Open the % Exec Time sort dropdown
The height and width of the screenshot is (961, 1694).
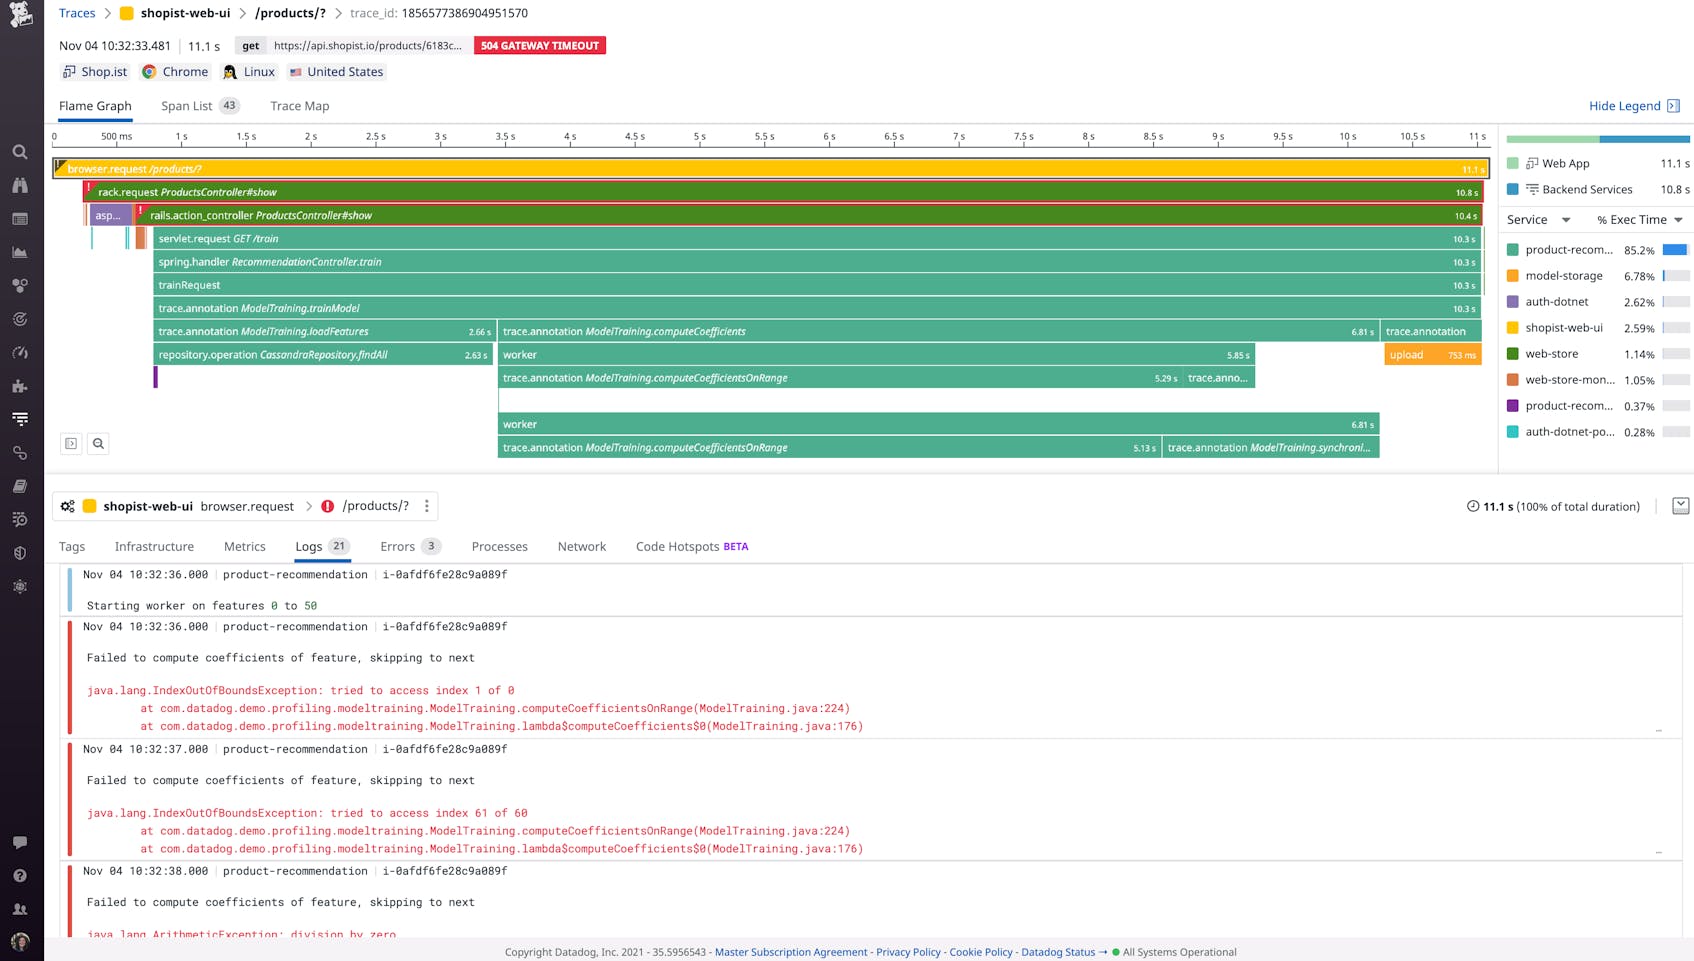[x=1638, y=219]
